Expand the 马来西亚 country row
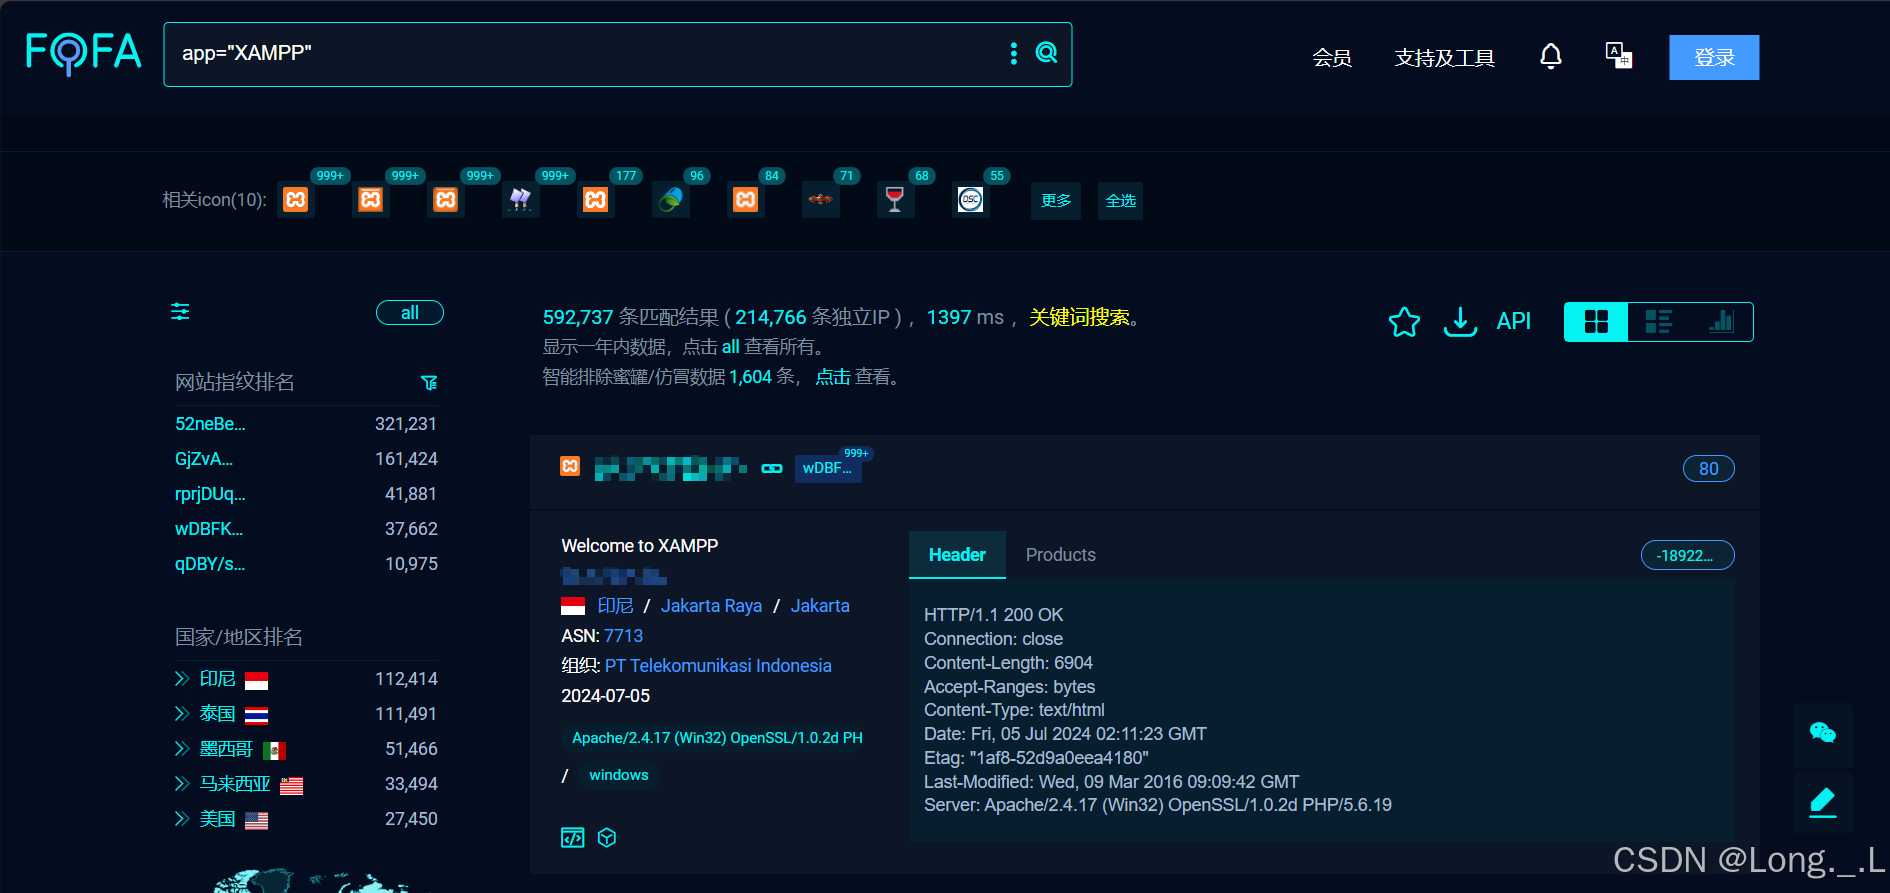 [x=182, y=784]
